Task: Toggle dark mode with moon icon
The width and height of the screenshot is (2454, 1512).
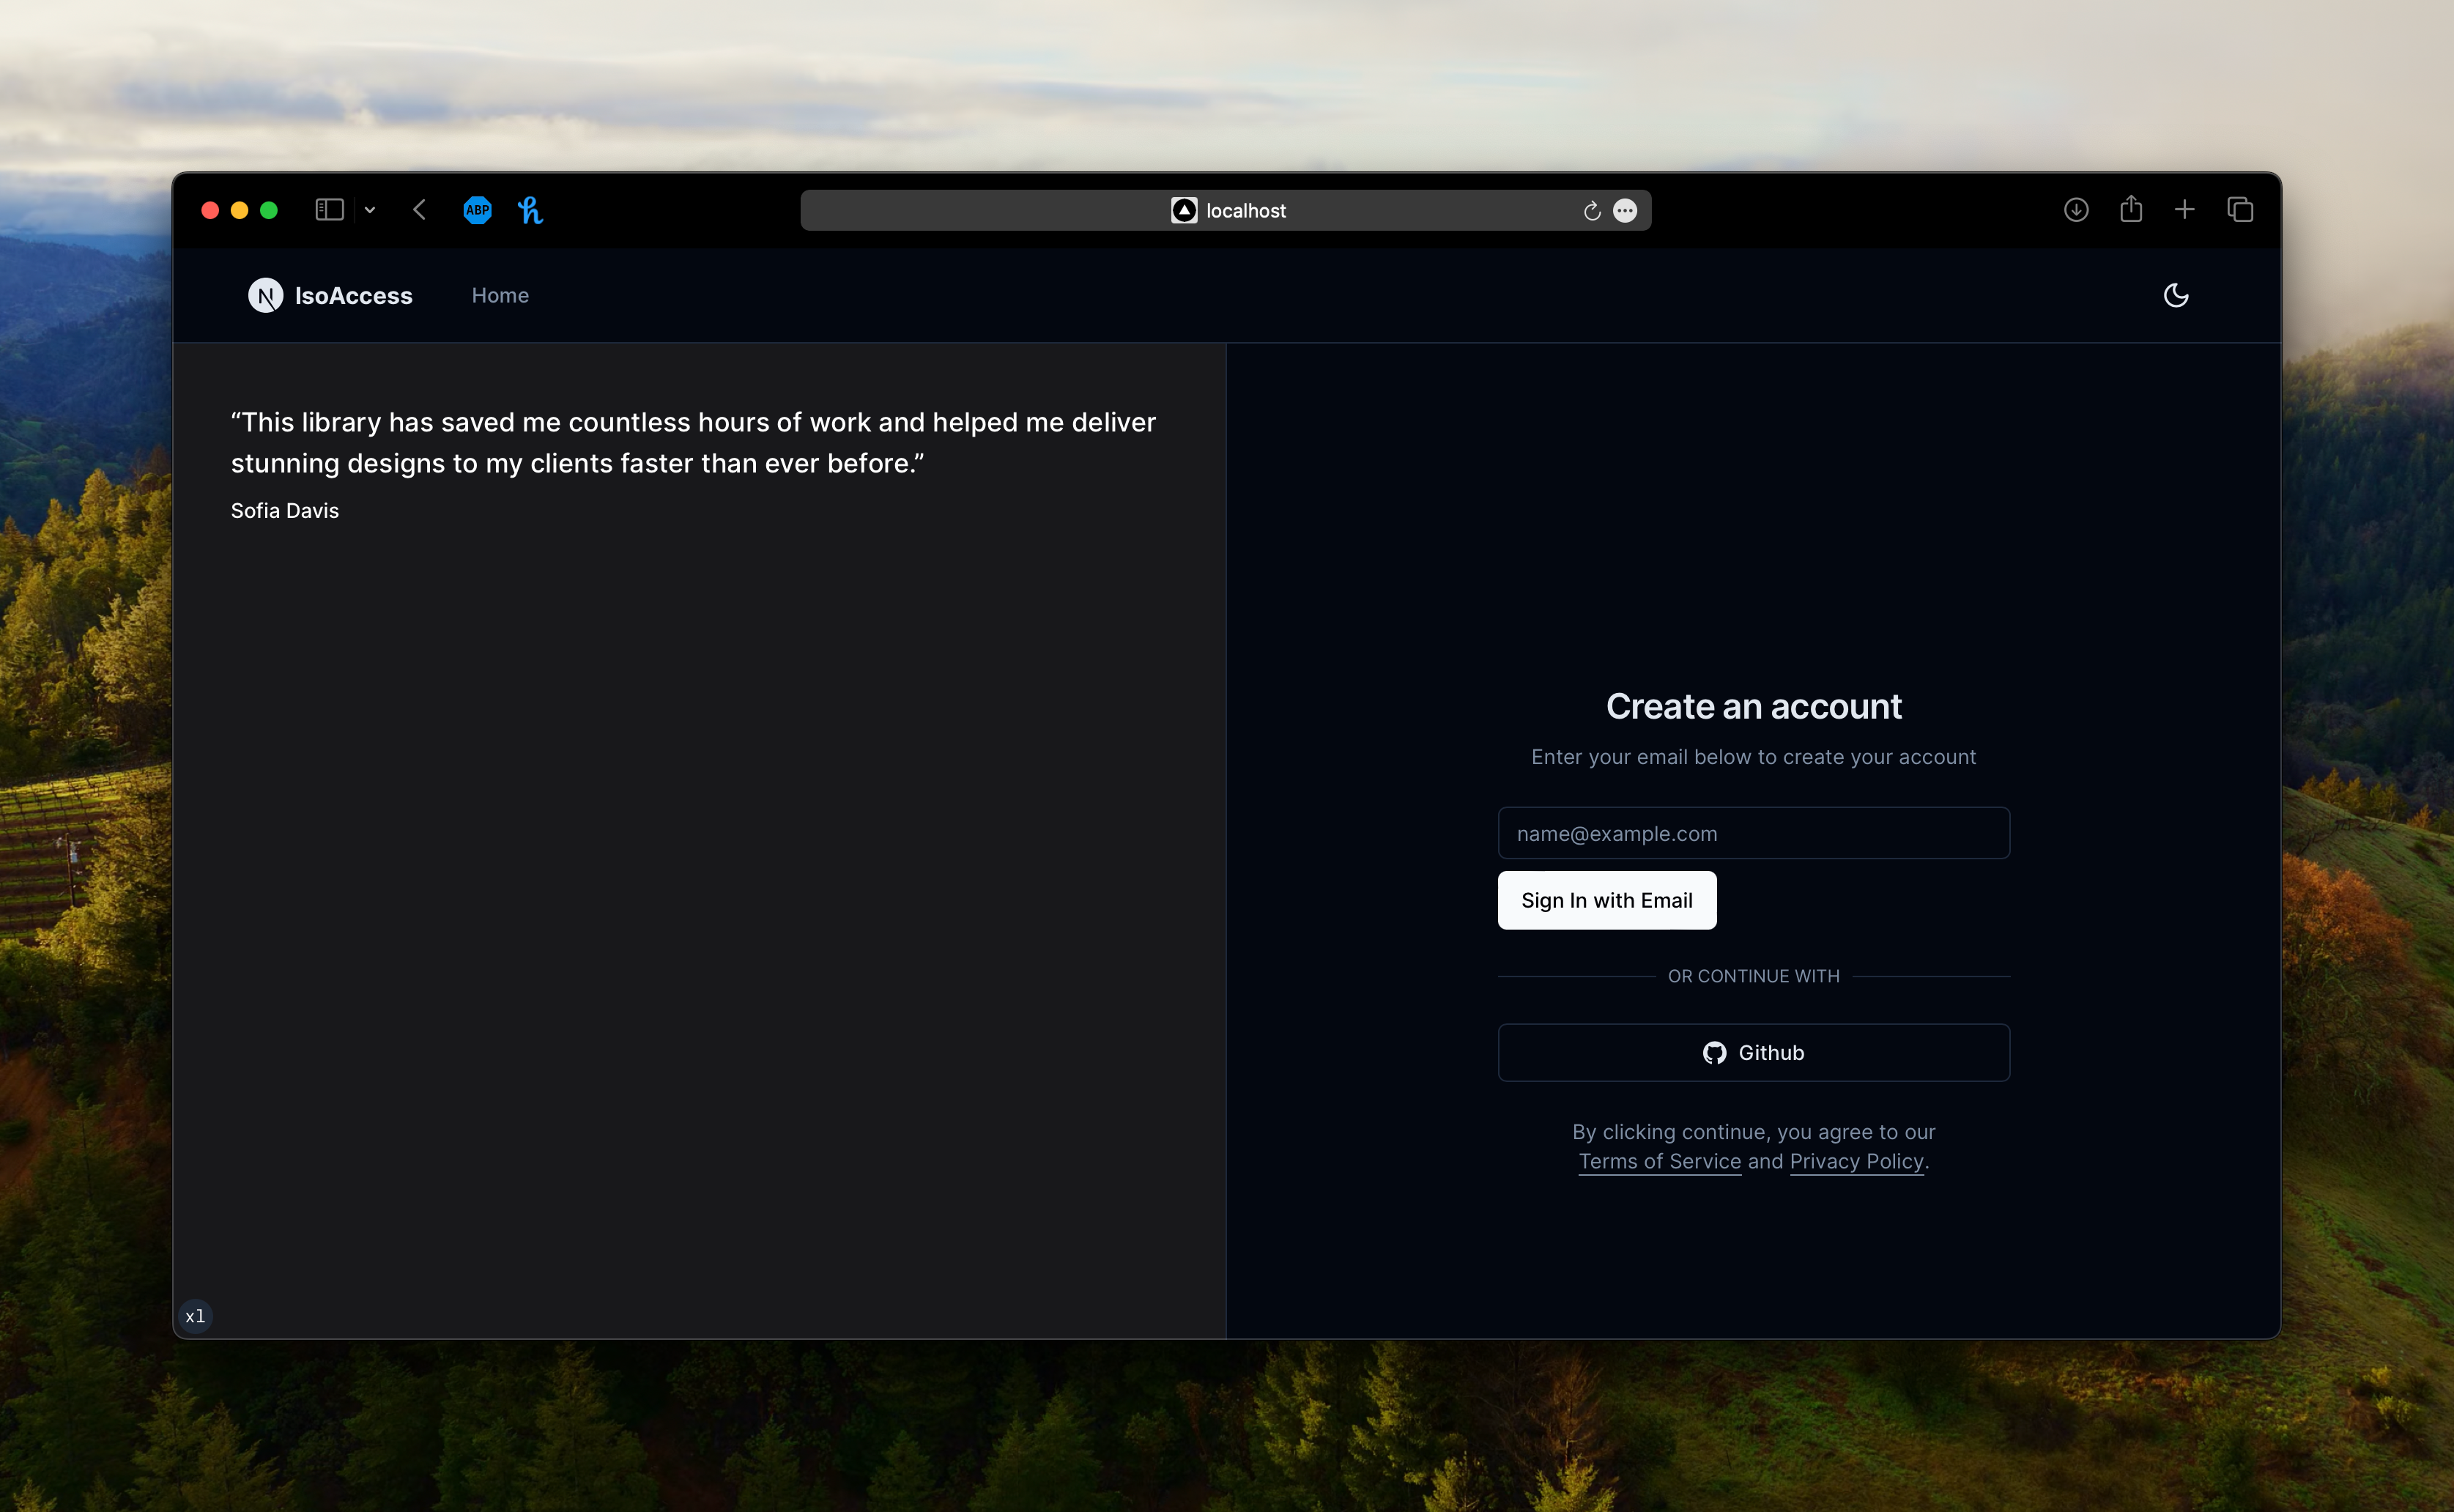Action: point(2175,295)
